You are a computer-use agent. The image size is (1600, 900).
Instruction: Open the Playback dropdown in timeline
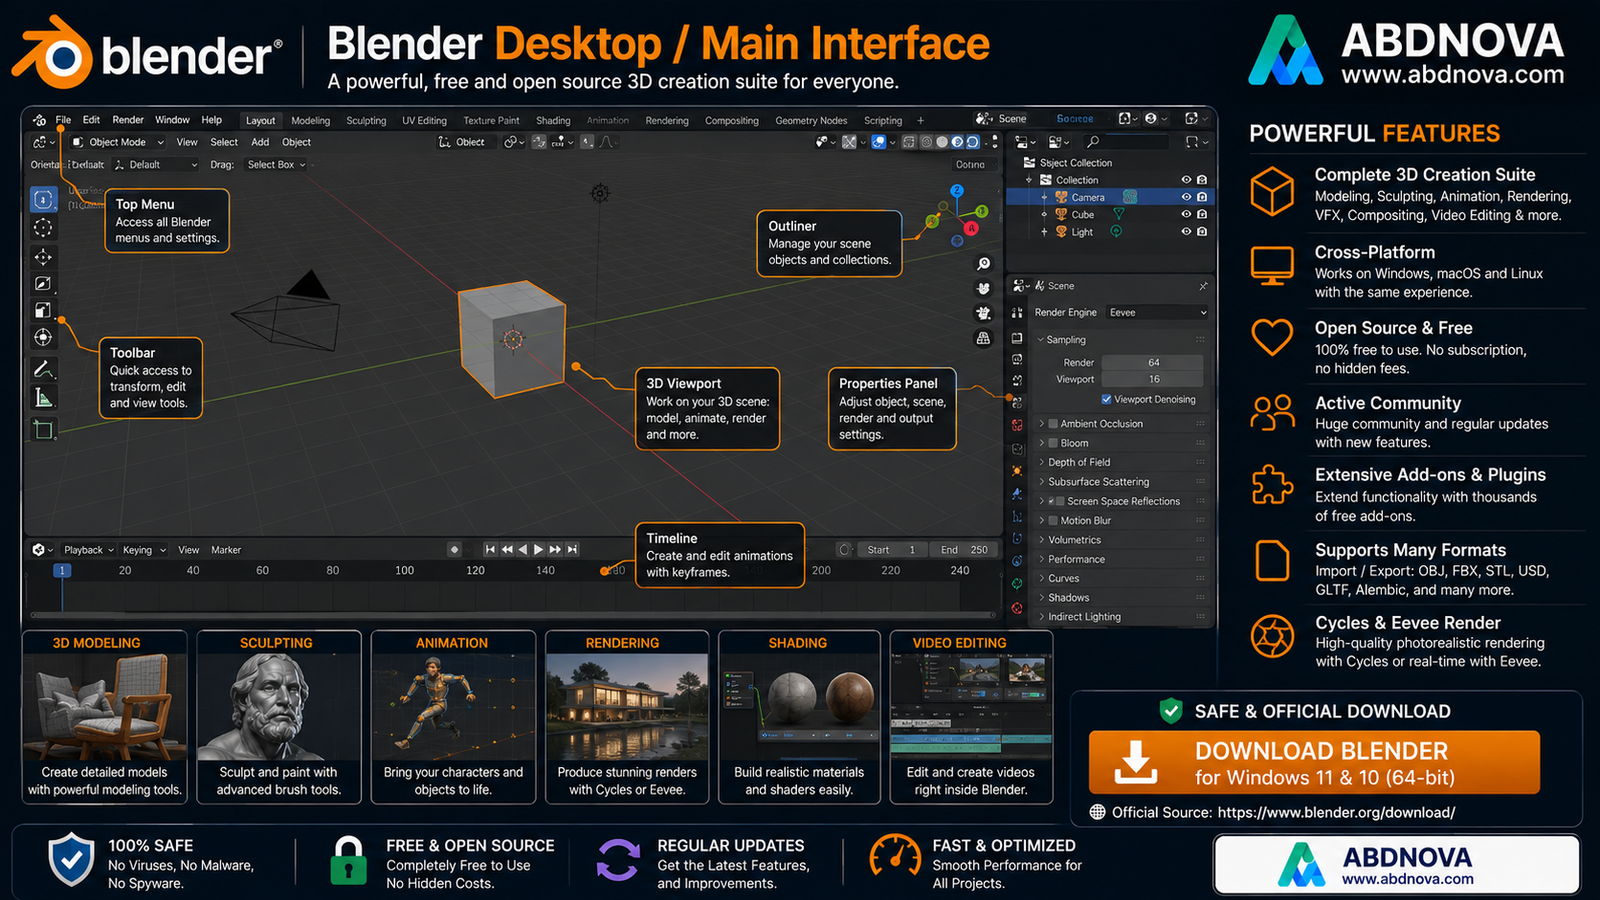(x=88, y=550)
